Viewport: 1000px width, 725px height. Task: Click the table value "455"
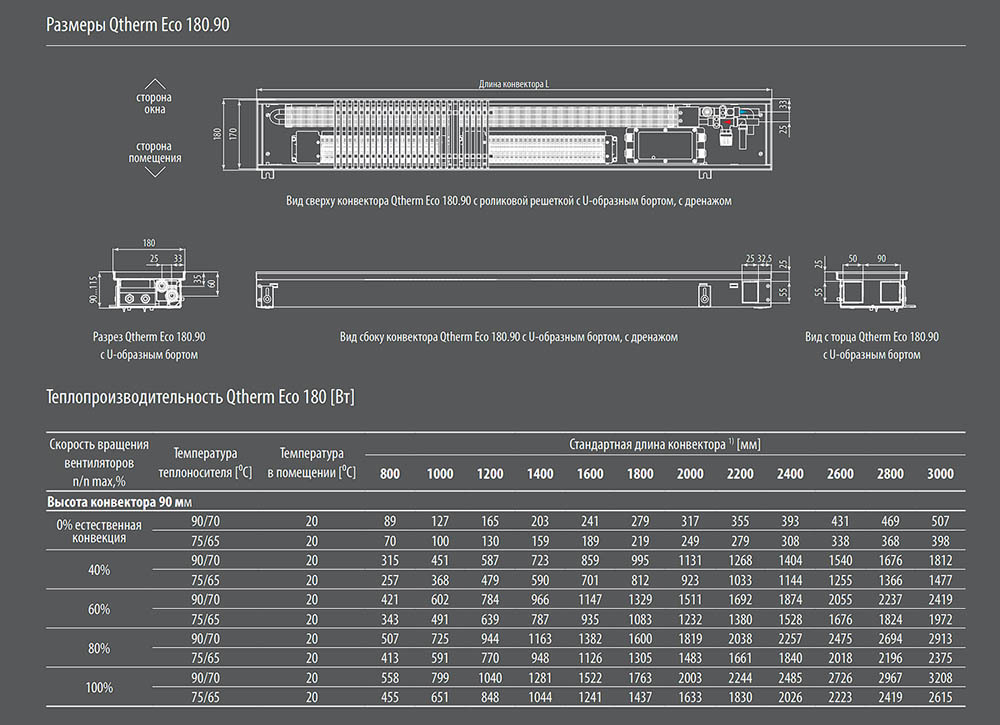(x=390, y=698)
